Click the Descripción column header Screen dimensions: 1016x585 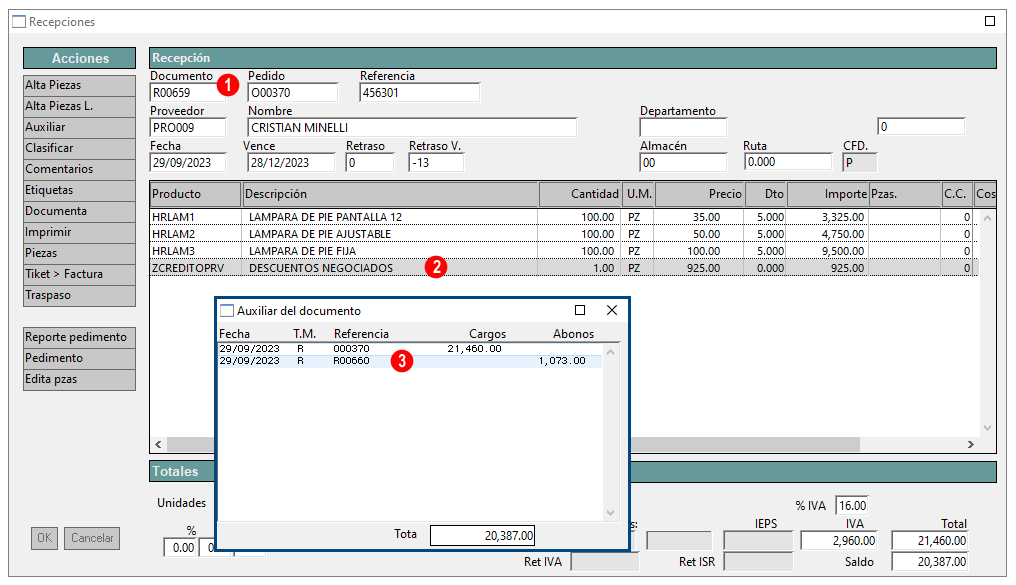[390, 194]
